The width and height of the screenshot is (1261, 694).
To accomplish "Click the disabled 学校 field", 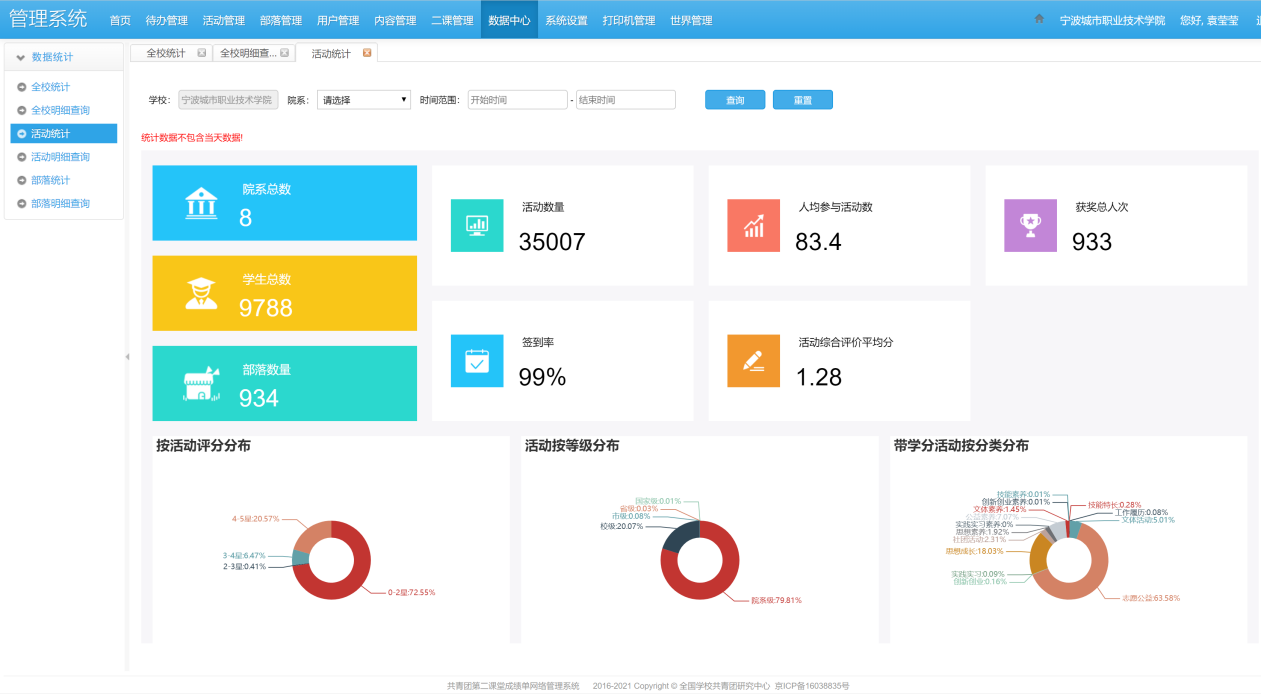I will click(228, 100).
